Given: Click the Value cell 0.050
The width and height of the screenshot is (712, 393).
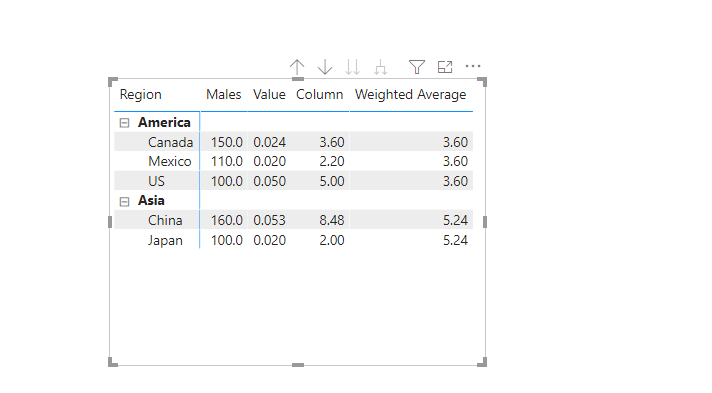Looking at the screenshot, I should (270, 181).
